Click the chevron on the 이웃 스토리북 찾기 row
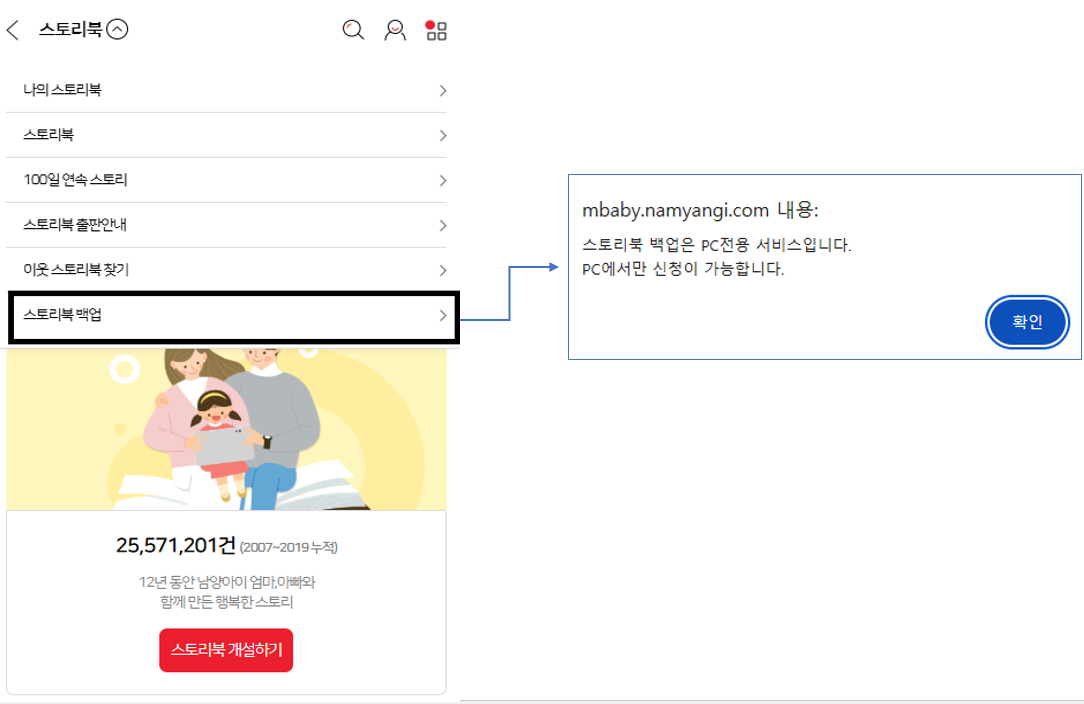Viewport: 1084px width, 704px height. (442, 271)
